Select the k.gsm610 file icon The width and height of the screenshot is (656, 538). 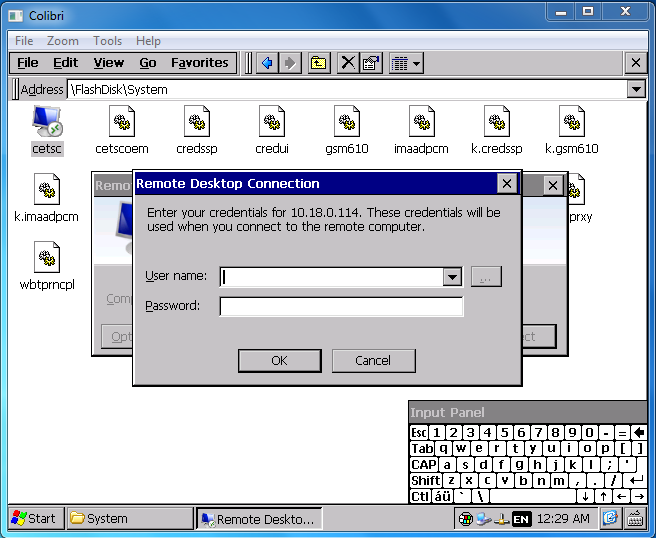(571, 130)
